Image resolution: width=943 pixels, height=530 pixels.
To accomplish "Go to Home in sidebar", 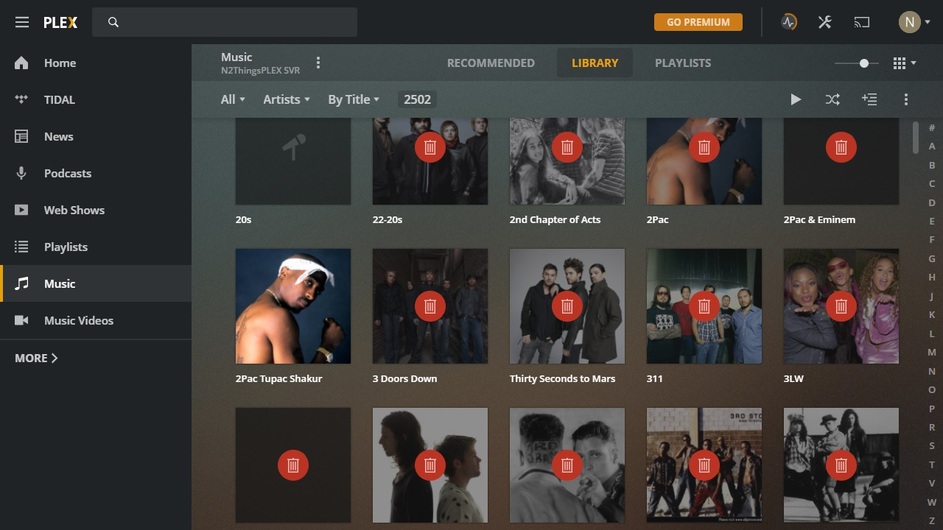I will [96, 63].
